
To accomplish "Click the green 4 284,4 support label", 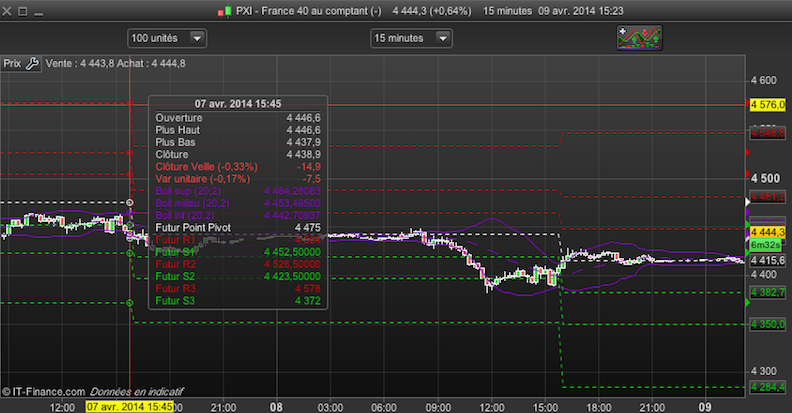I will [x=767, y=387].
